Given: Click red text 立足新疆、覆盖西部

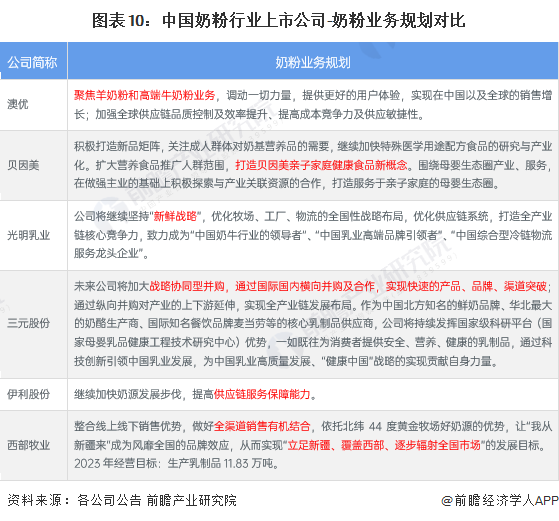Looking at the screenshot, I should 336,445.
